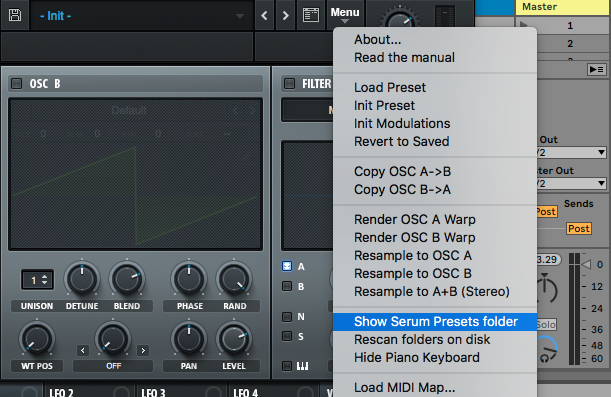Select previous warp mode left arrow

pyautogui.click(x=83, y=350)
